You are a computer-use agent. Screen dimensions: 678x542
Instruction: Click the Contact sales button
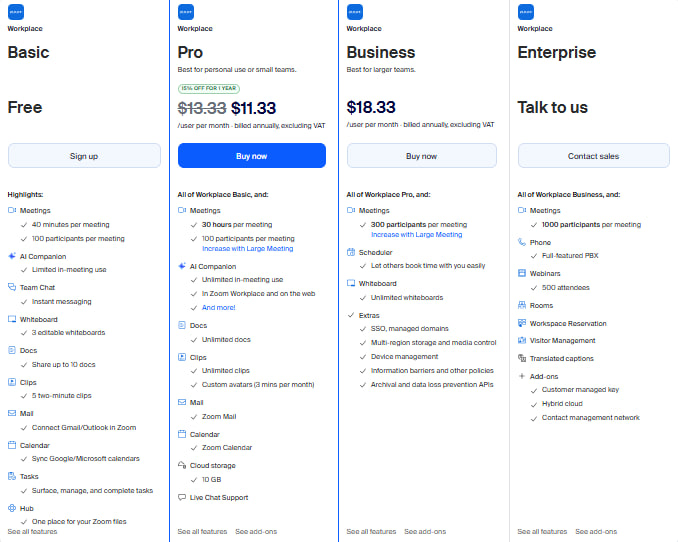pyautogui.click(x=593, y=156)
